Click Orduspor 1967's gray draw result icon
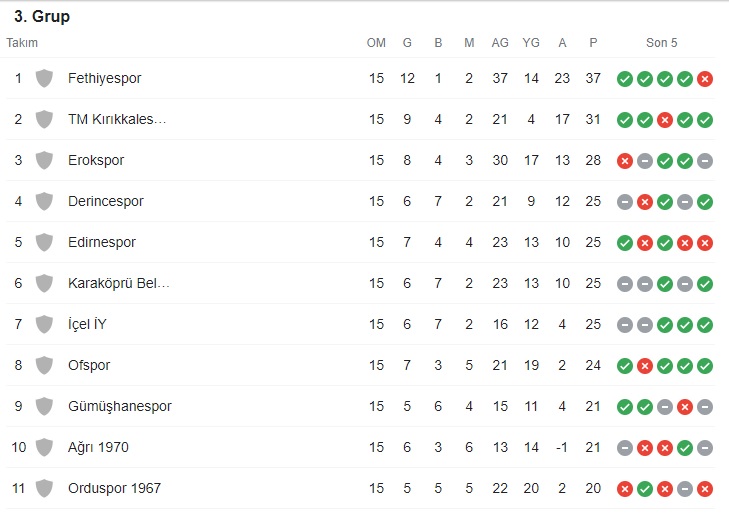The width and height of the screenshot is (729, 515). coord(685,489)
